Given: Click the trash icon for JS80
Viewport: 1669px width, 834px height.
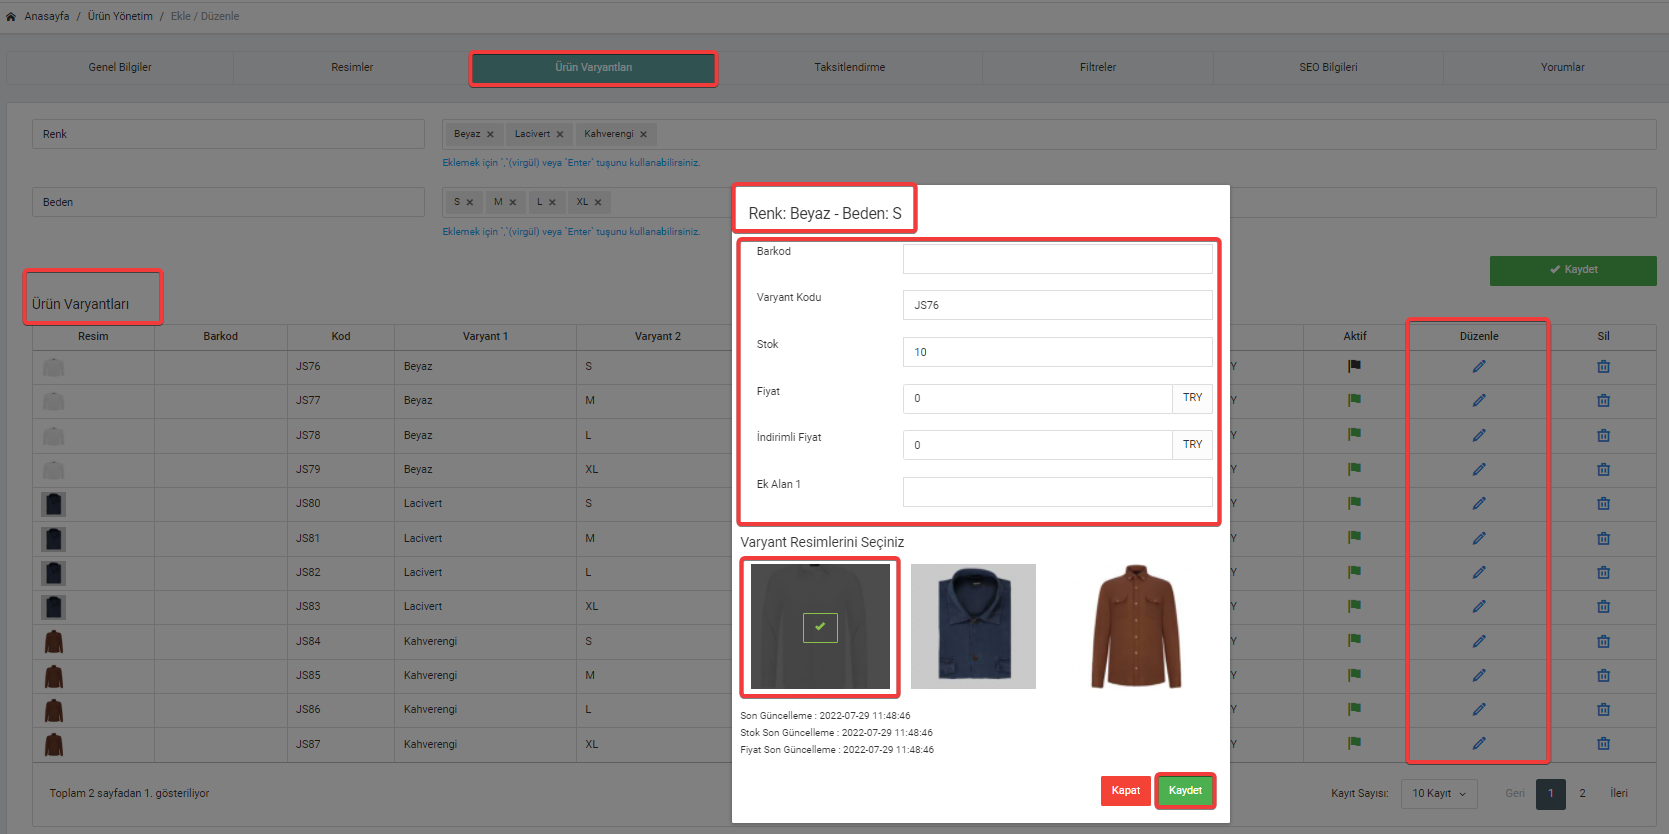Looking at the screenshot, I should (x=1603, y=503).
